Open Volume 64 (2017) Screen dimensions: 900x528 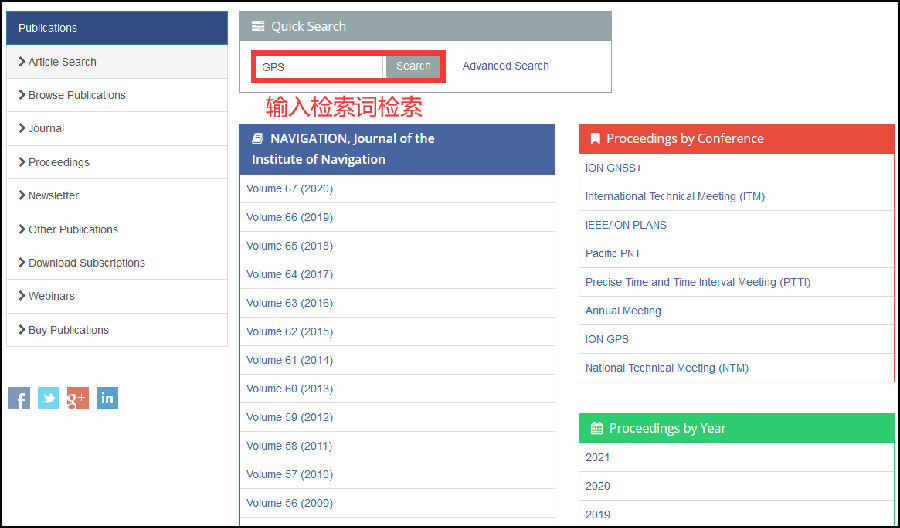tap(289, 274)
